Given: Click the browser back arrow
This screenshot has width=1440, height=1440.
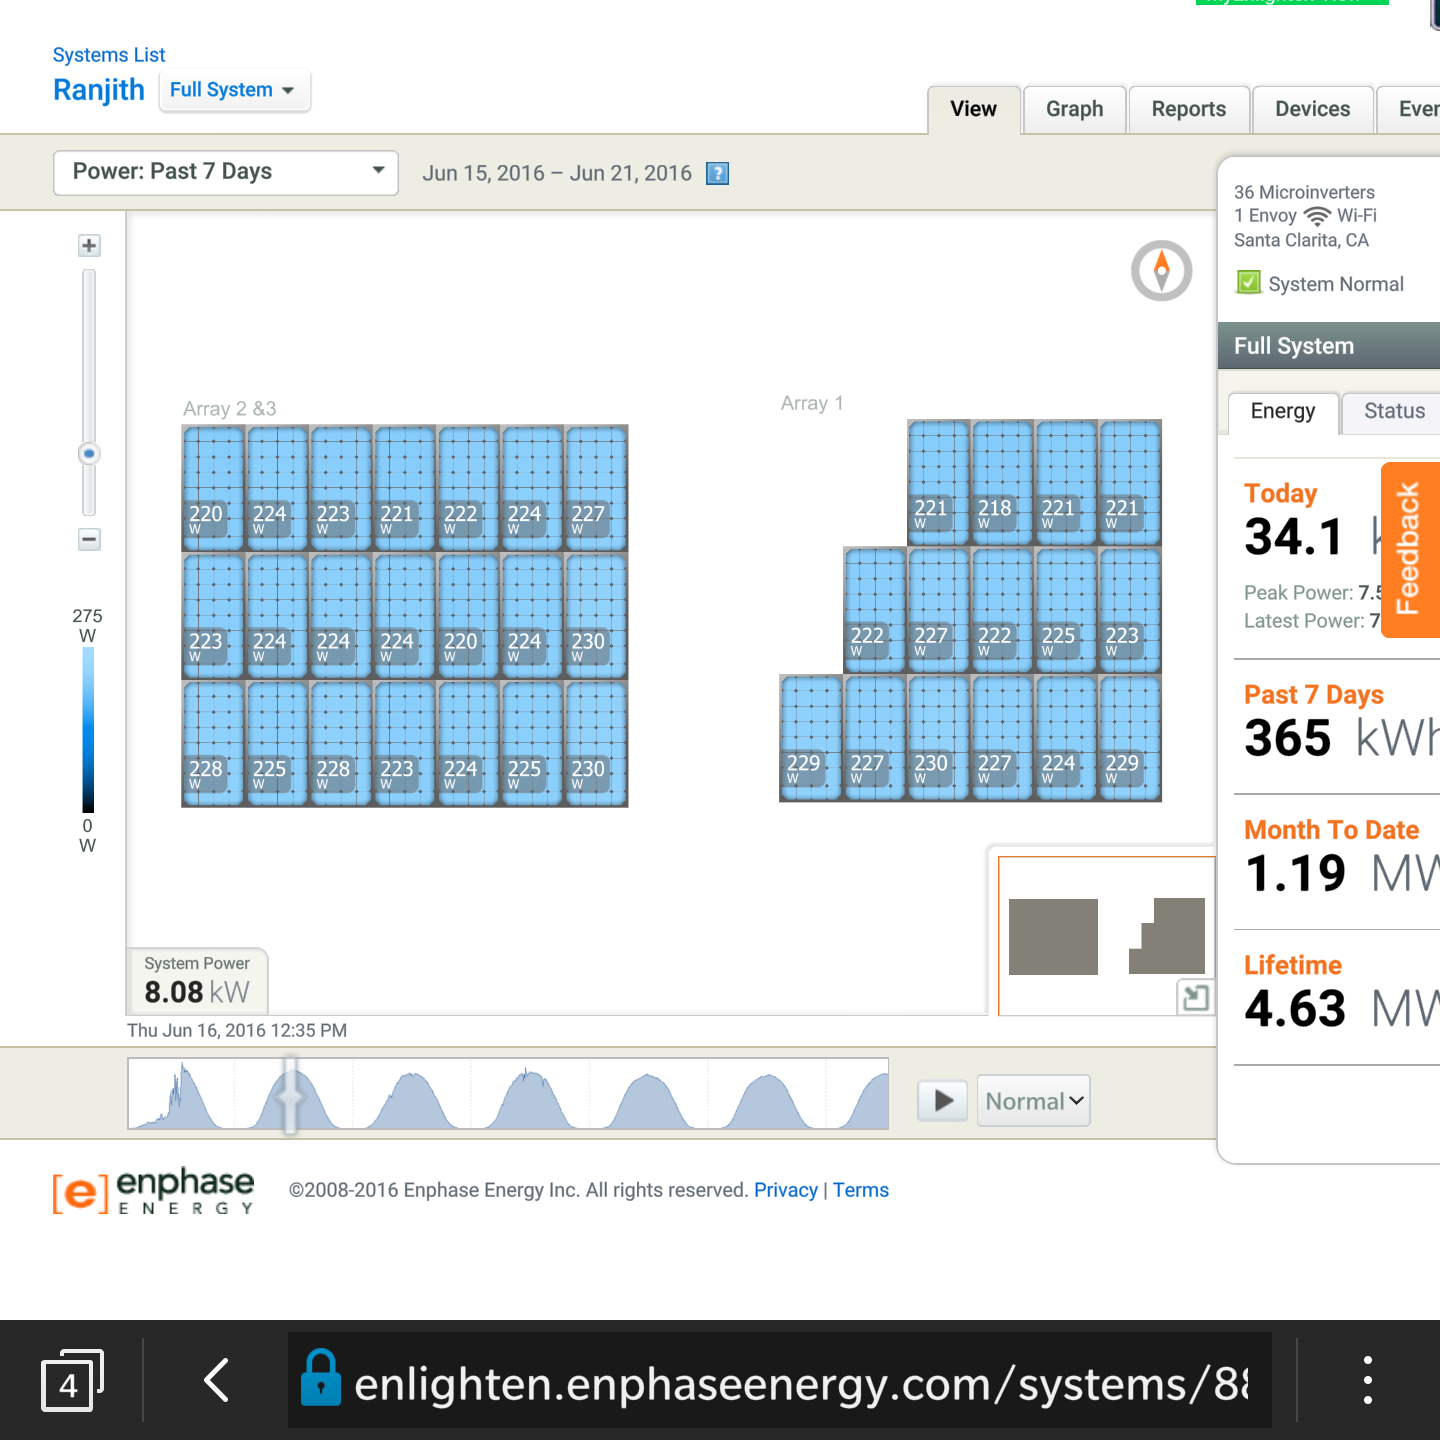Looking at the screenshot, I should (217, 1381).
